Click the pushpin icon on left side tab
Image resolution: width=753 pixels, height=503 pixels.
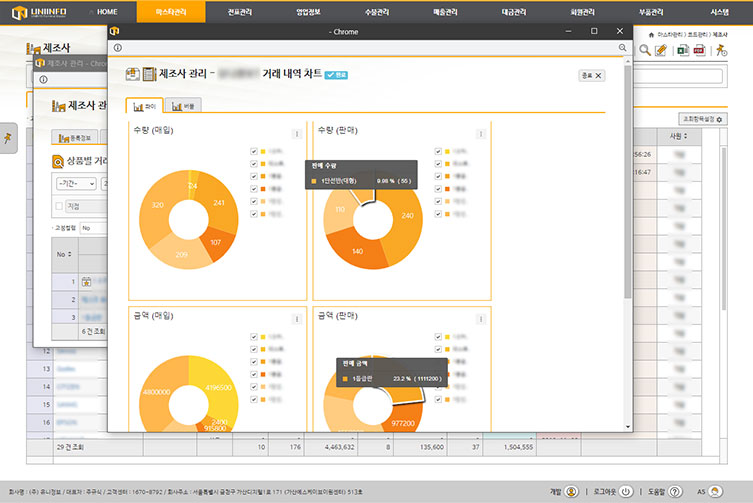tap(8, 138)
